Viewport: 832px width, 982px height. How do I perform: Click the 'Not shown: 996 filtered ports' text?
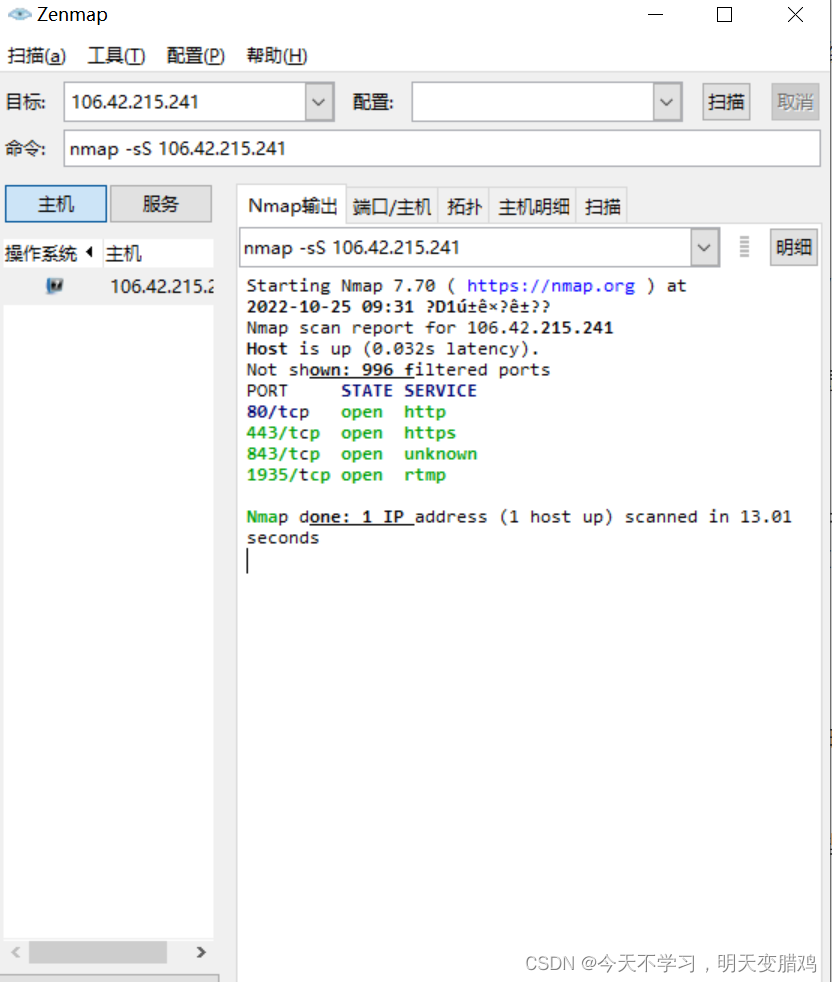pos(398,370)
